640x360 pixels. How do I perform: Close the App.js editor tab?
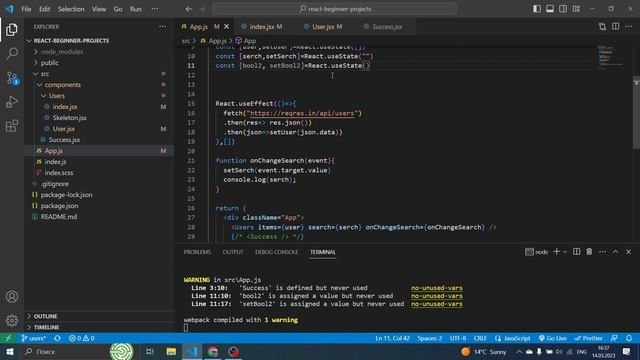click(x=227, y=27)
